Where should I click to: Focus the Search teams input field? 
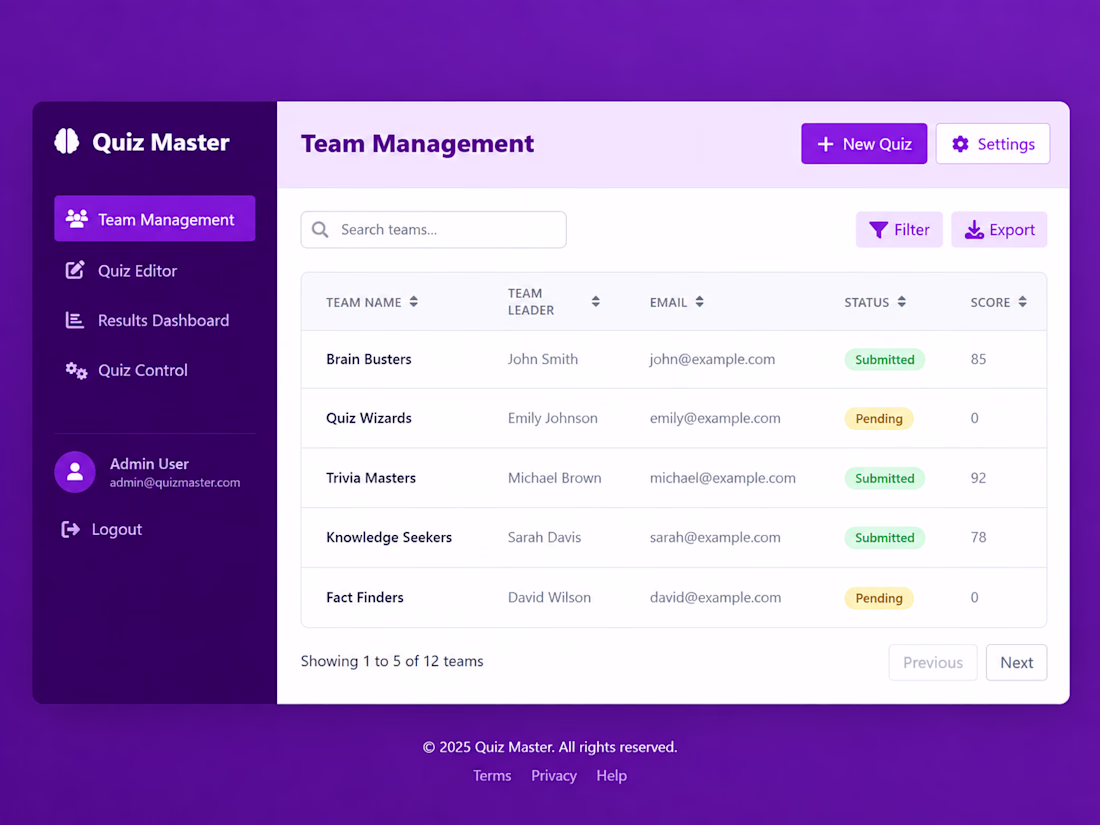point(434,229)
